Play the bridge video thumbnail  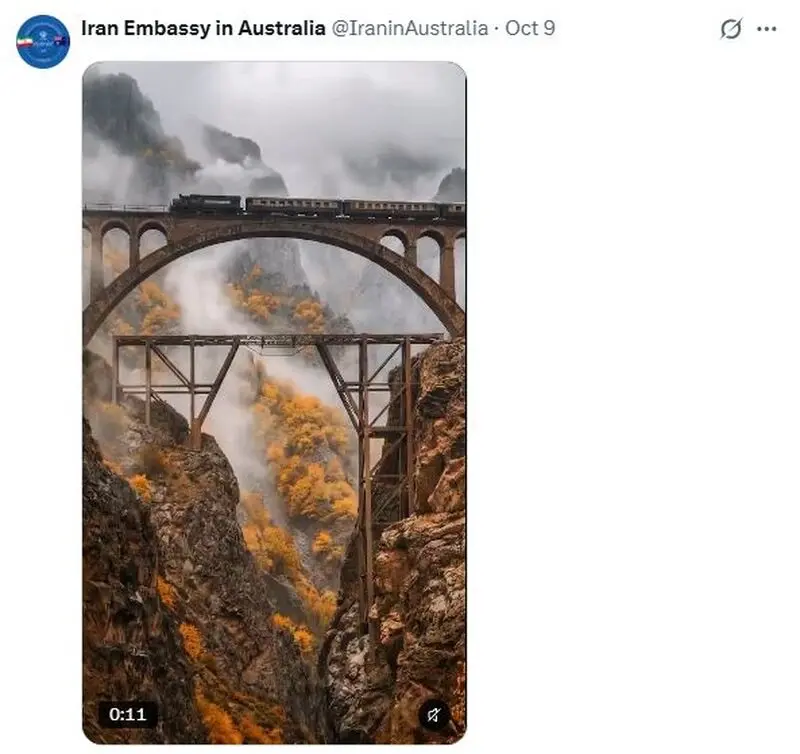(x=274, y=403)
